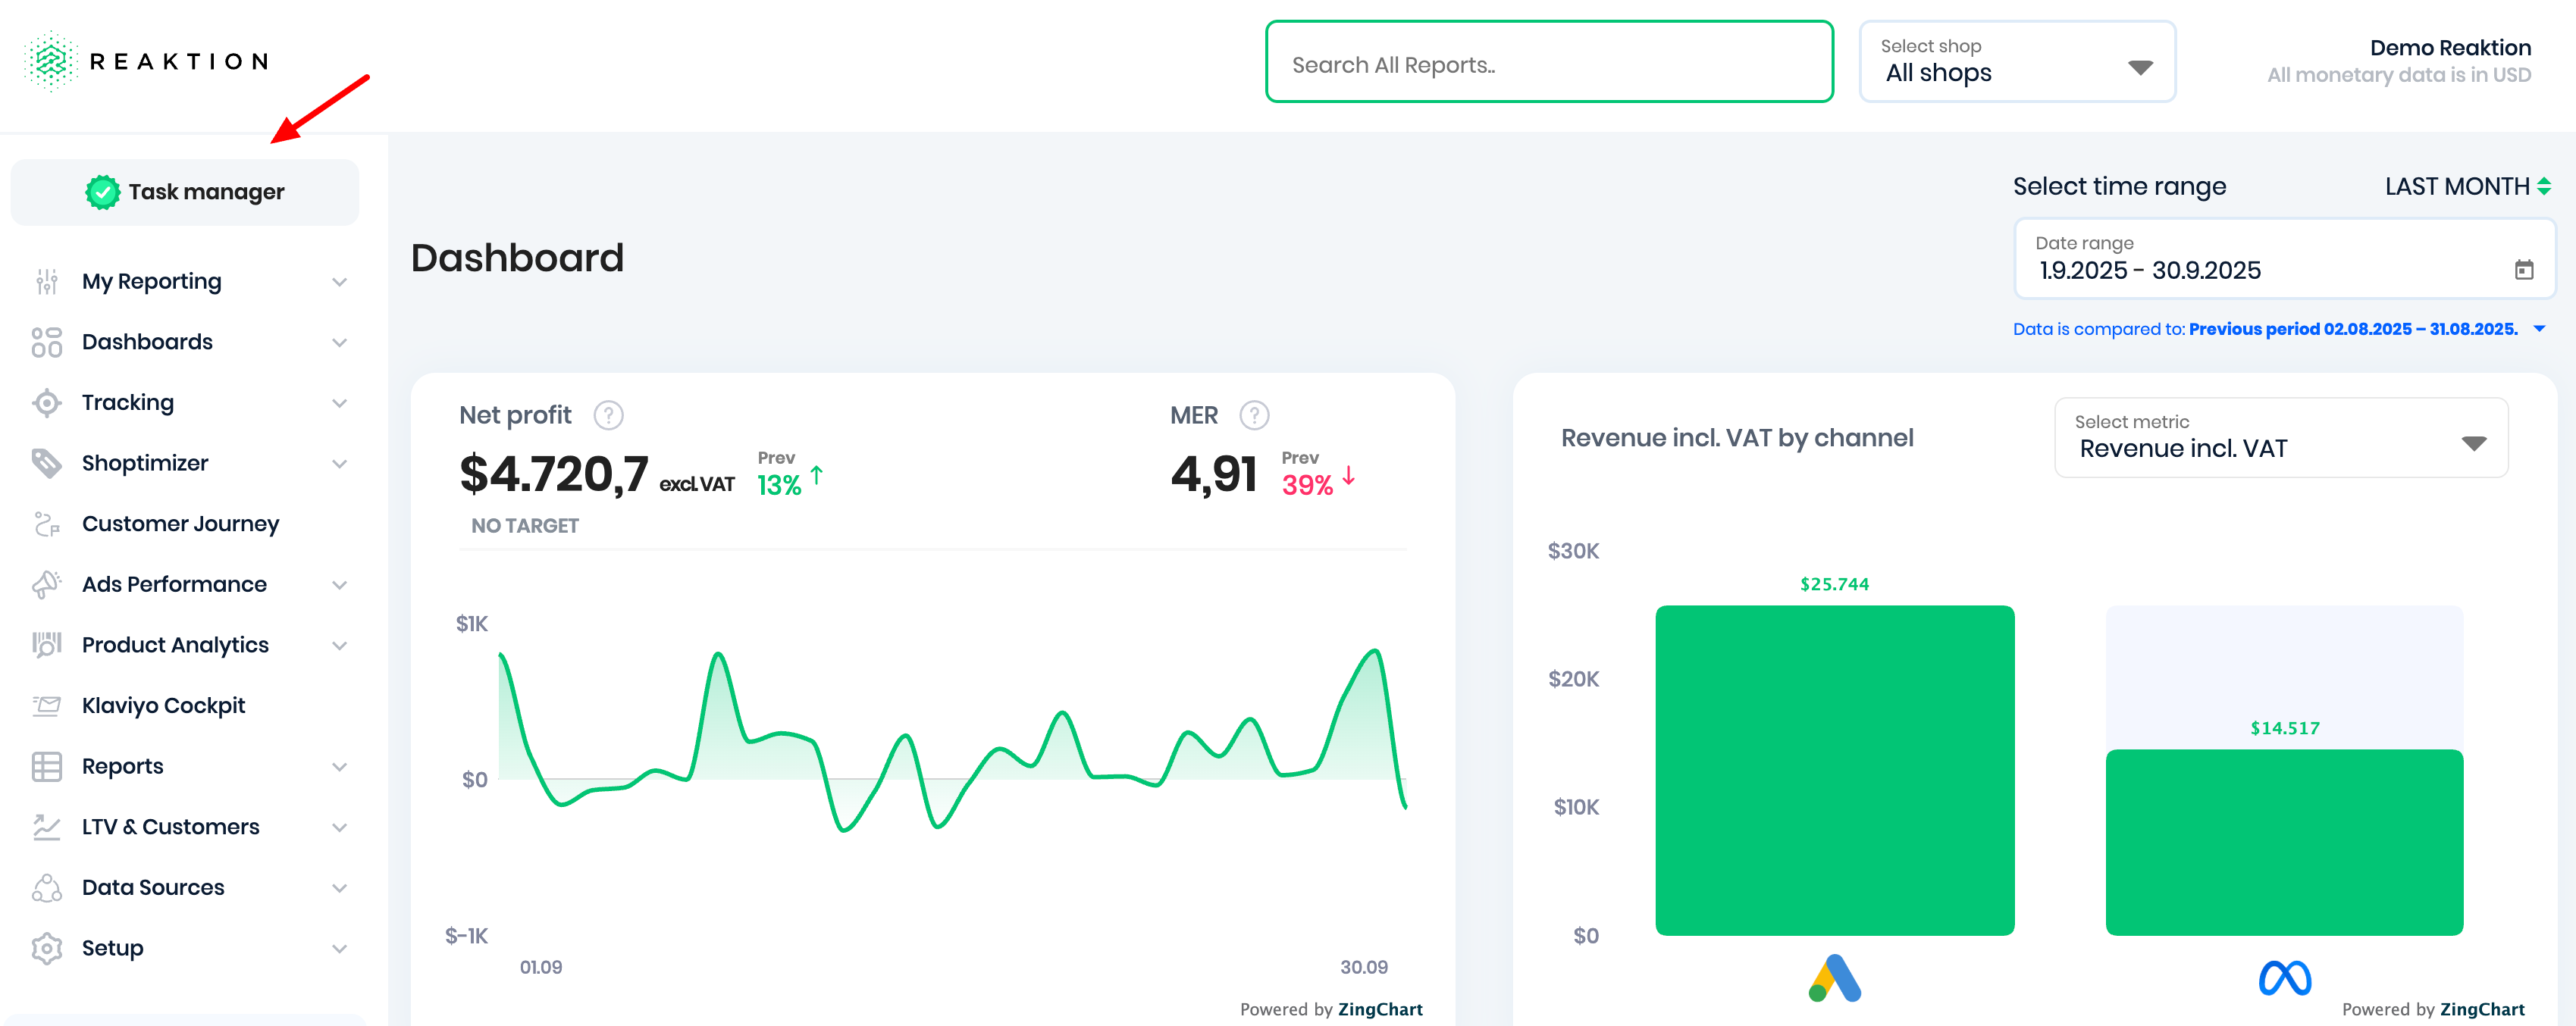This screenshot has width=2576, height=1026.
Task: Expand the comparison period dropdown arrow
Action: point(2539,329)
